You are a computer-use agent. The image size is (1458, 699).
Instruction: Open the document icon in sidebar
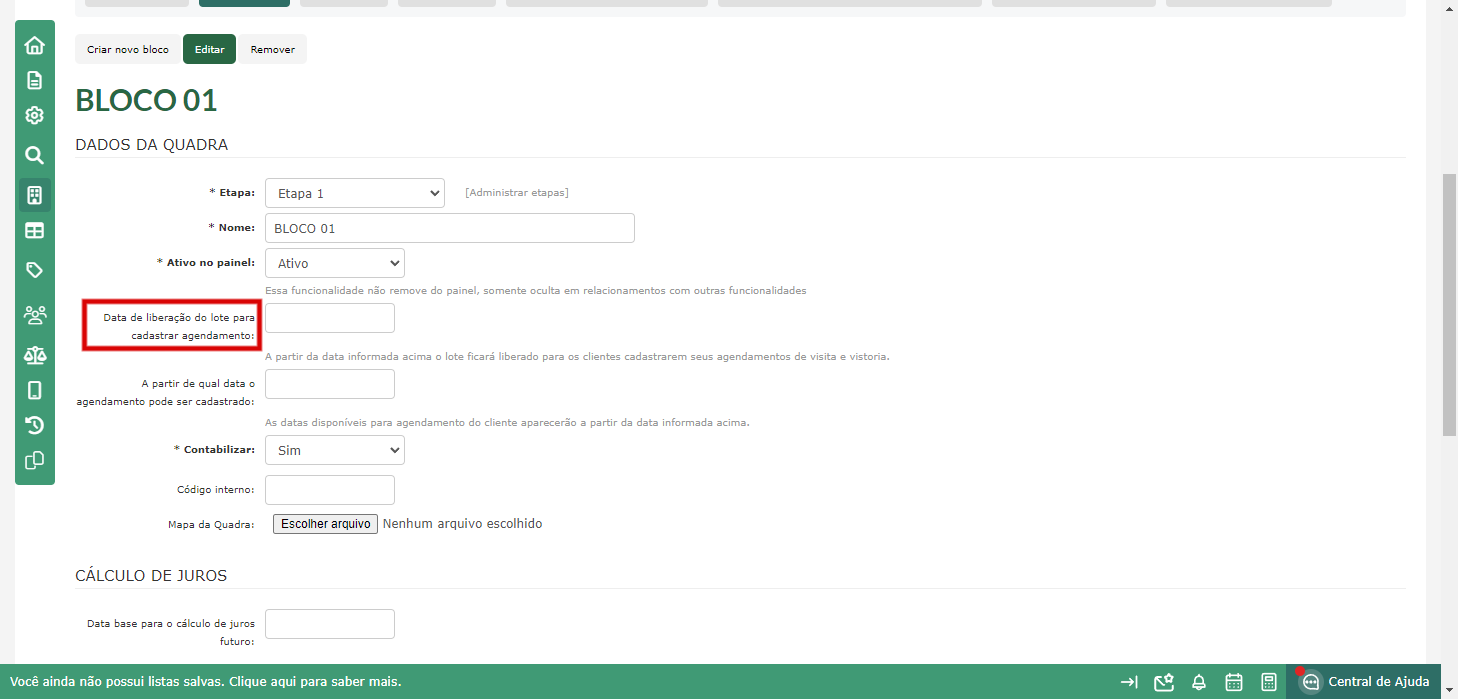coord(34,80)
